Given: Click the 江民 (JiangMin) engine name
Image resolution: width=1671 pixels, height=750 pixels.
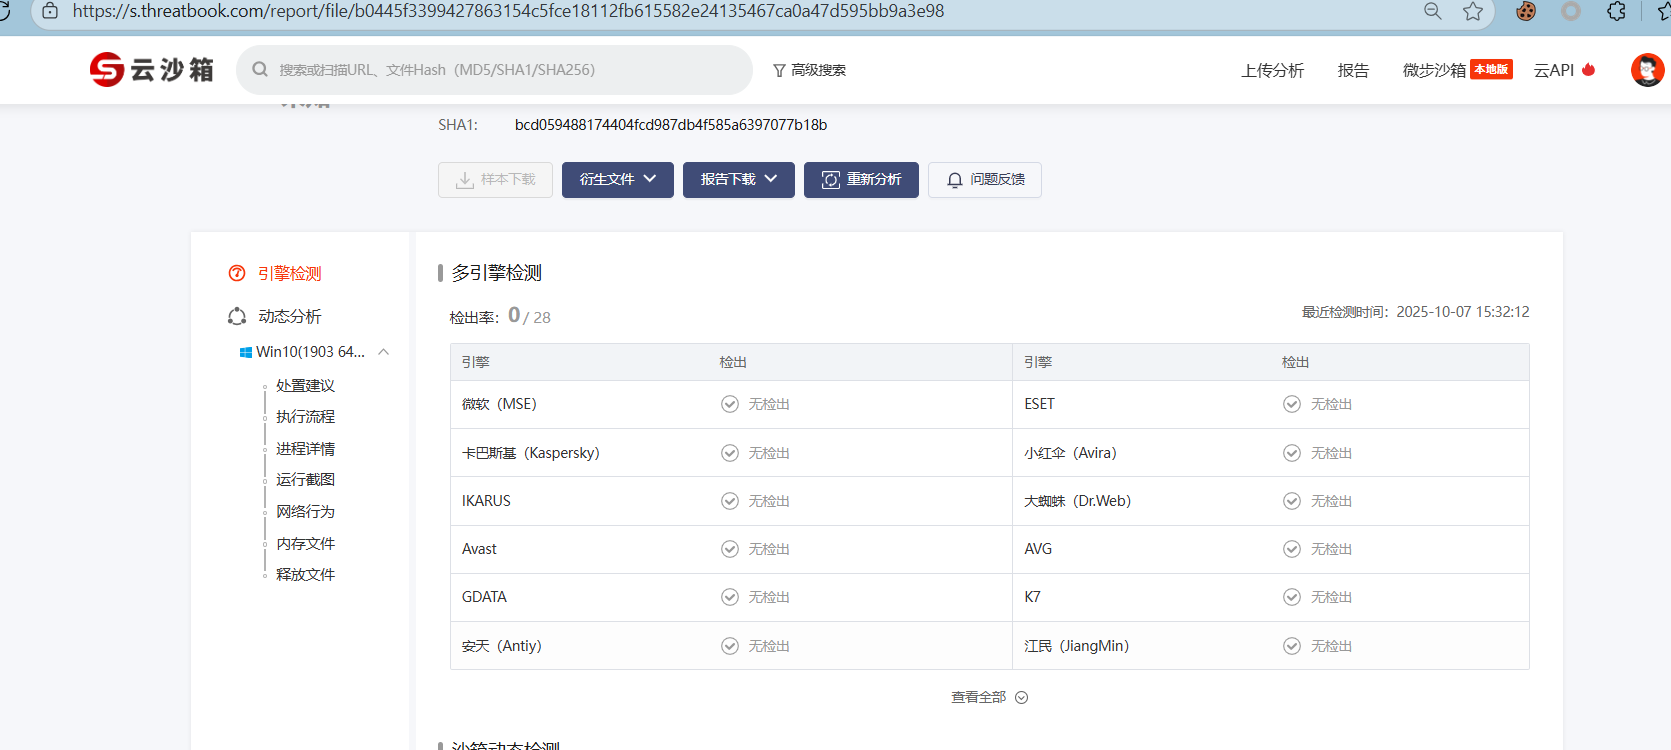Looking at the screenshot, I should (x=1076, y=646).
